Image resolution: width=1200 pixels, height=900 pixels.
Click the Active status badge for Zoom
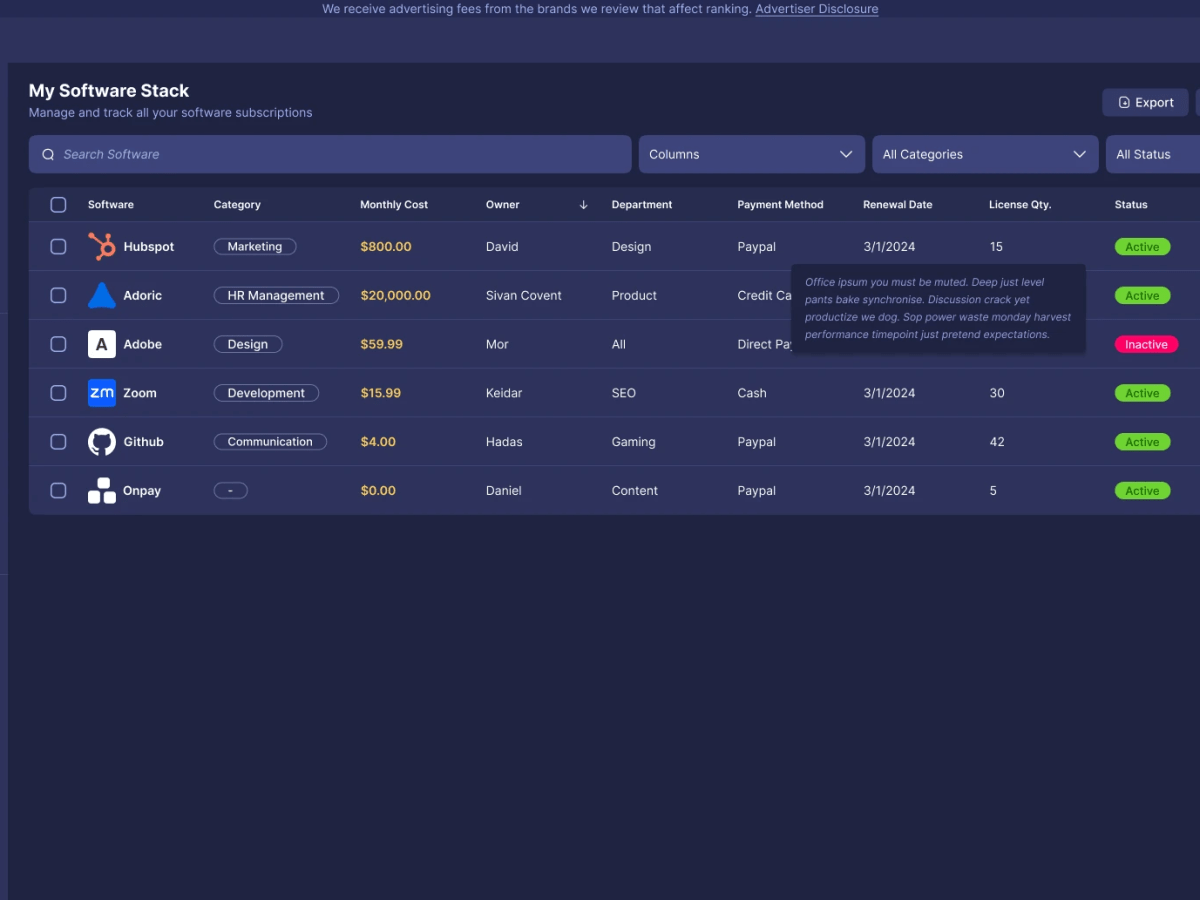coord(1142,394)
